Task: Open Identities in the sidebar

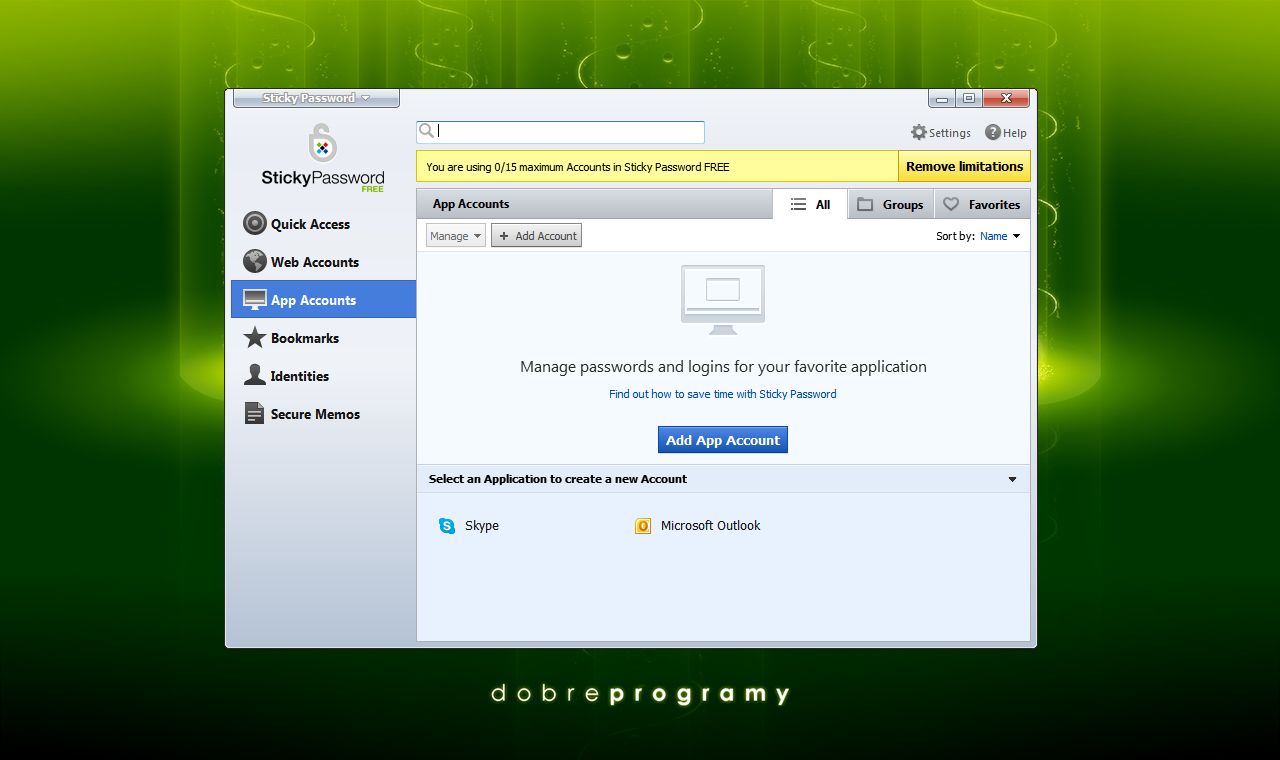Action: click(x=323, y=376)
